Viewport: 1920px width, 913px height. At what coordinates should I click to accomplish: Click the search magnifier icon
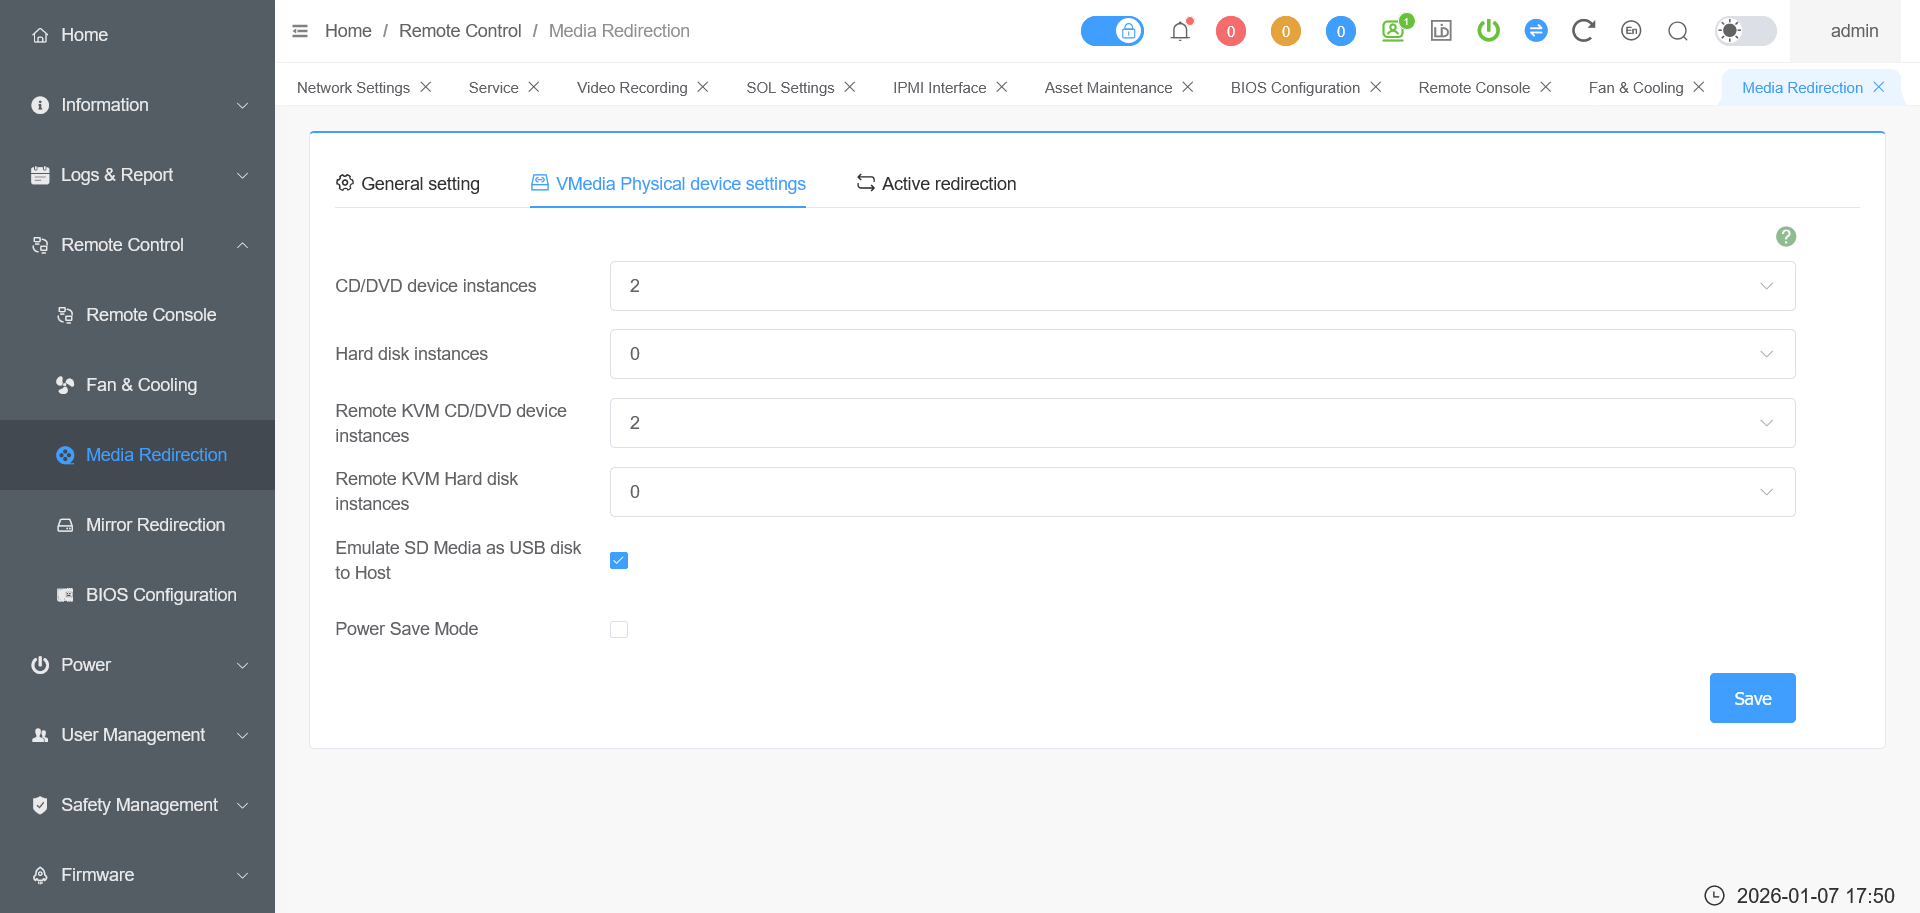tap(1678, 31)
